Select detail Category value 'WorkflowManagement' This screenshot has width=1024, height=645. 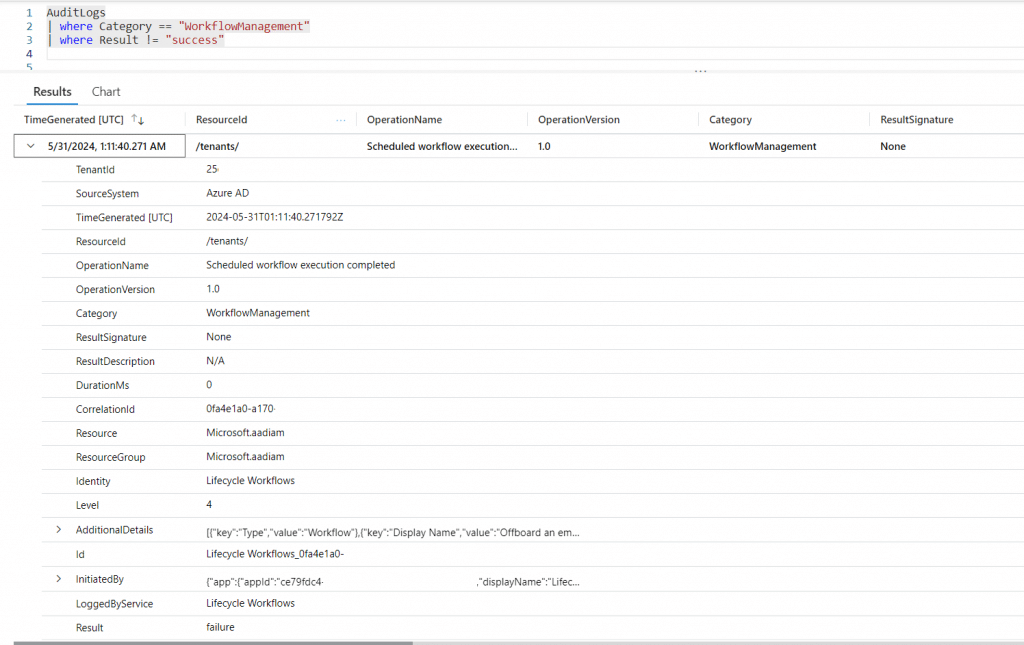[258, 313]
